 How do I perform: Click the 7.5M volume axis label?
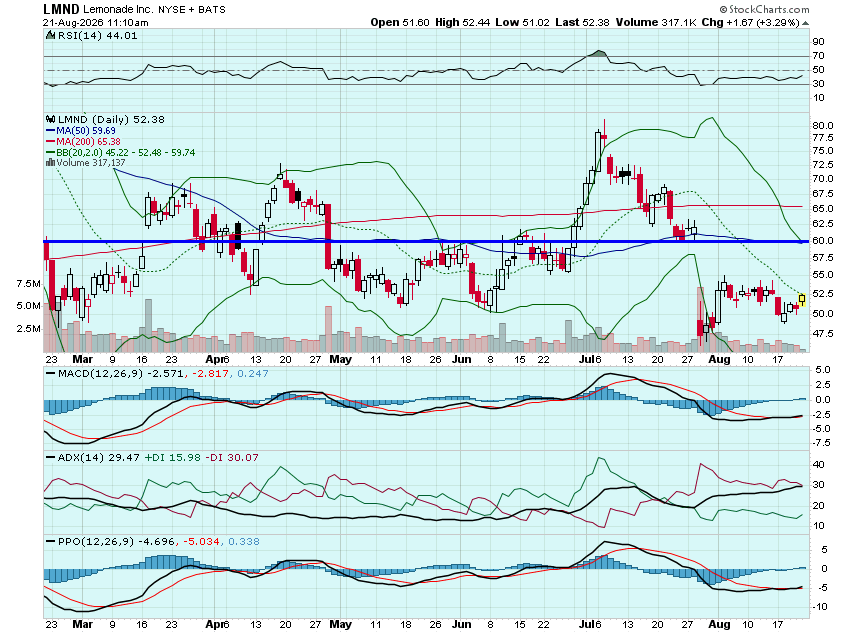point(28,283)
